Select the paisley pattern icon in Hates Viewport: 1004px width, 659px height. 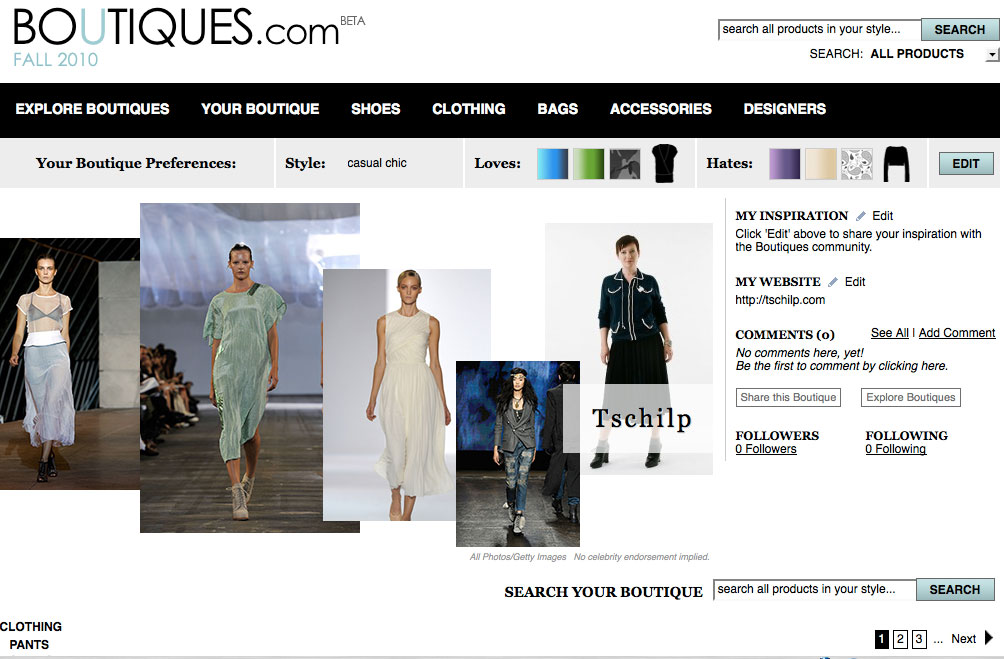click(x=855, y=163)
